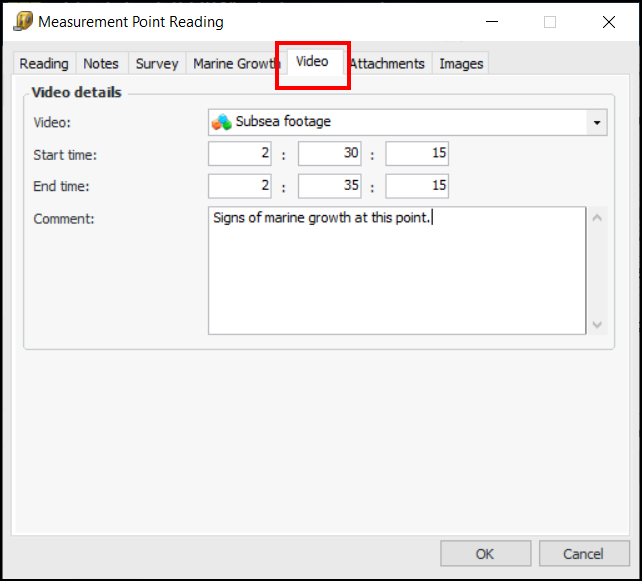This screenshot has width=642, height=581.
Task: Click the Subsea footage video icon
Action: pyautogui.click(x=221, y=122)
